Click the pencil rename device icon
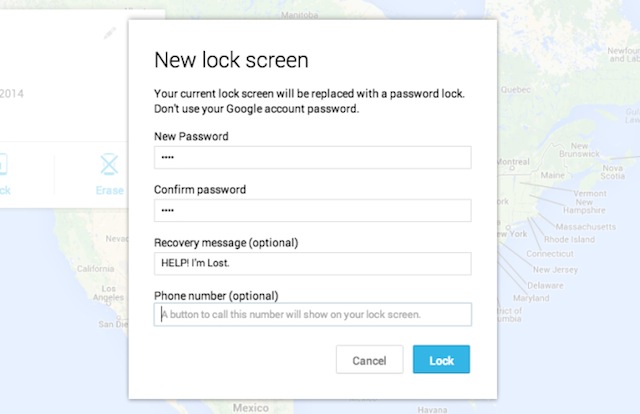 109,33
